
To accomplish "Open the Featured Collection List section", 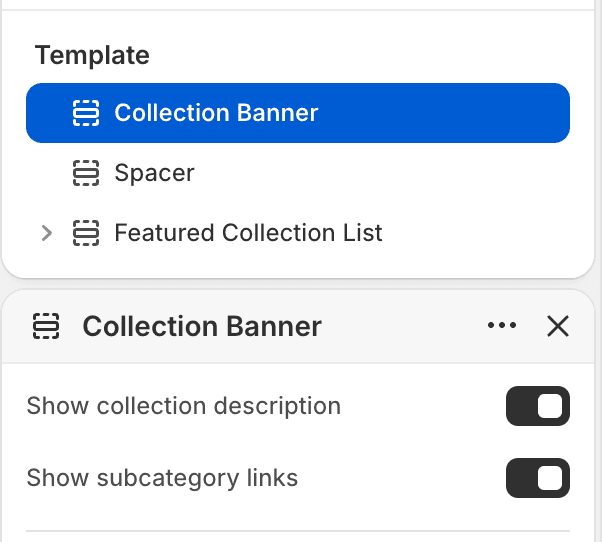I will click(298, 233).
